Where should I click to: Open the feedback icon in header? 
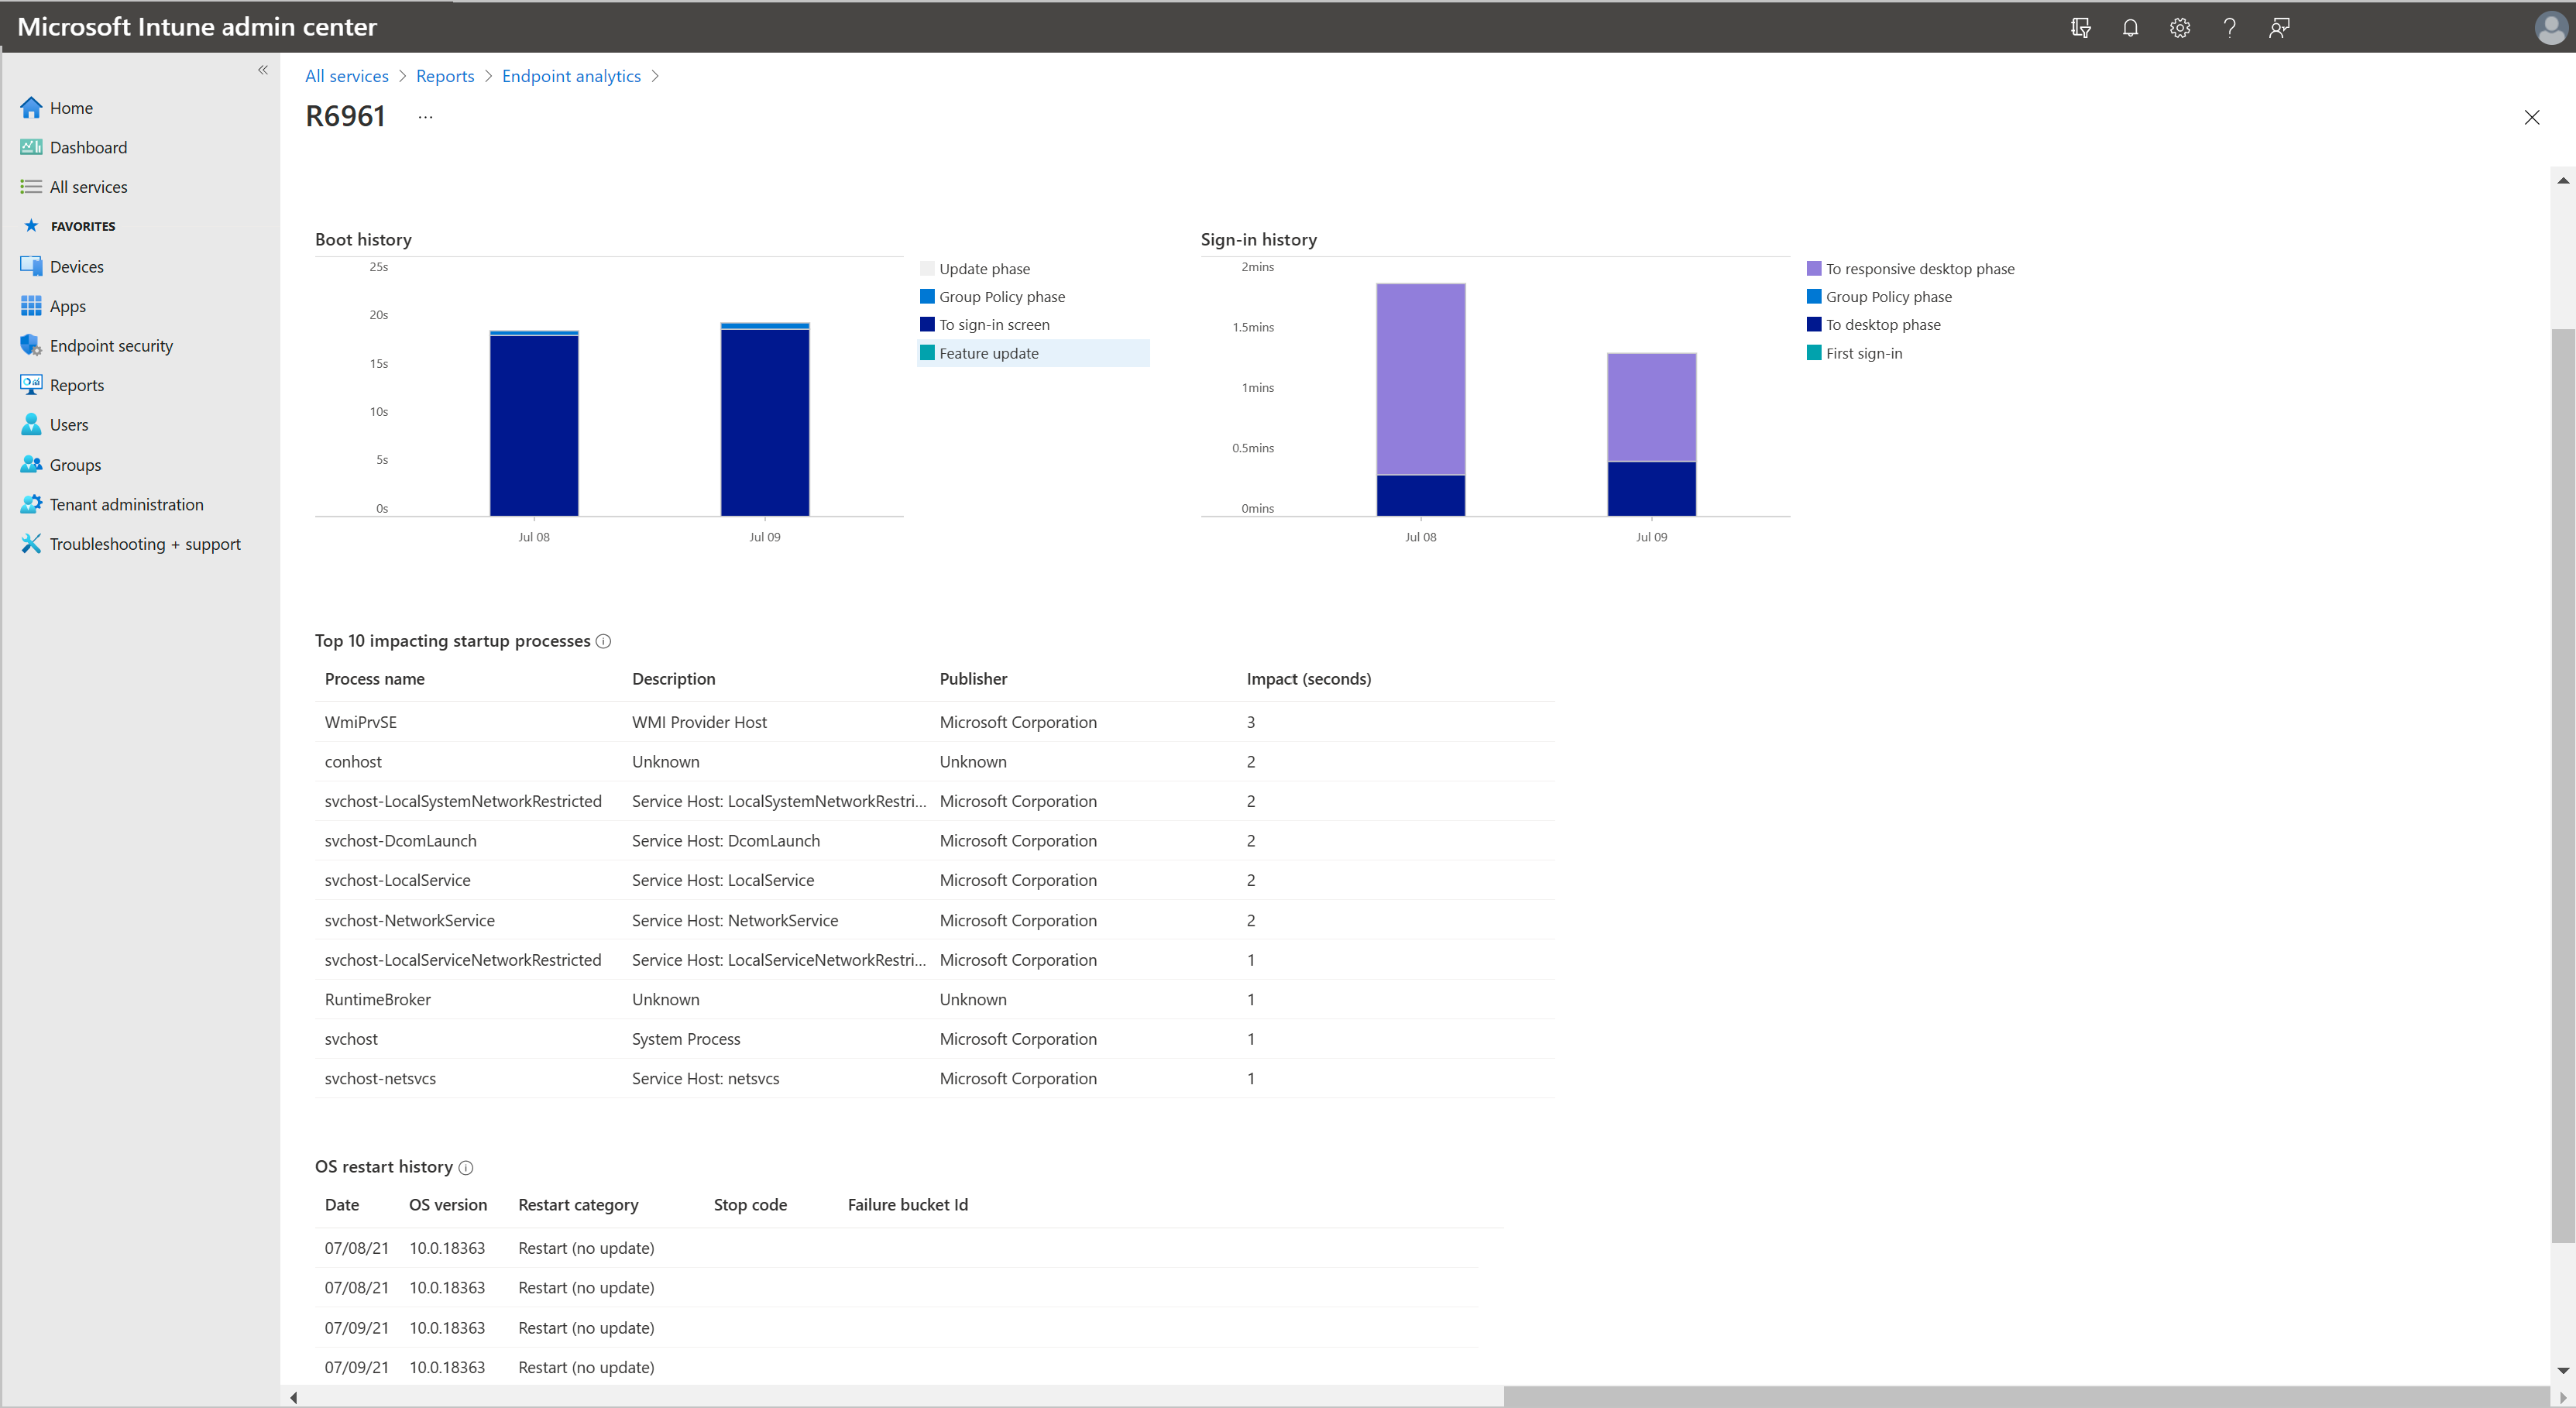coord(2279,27)
